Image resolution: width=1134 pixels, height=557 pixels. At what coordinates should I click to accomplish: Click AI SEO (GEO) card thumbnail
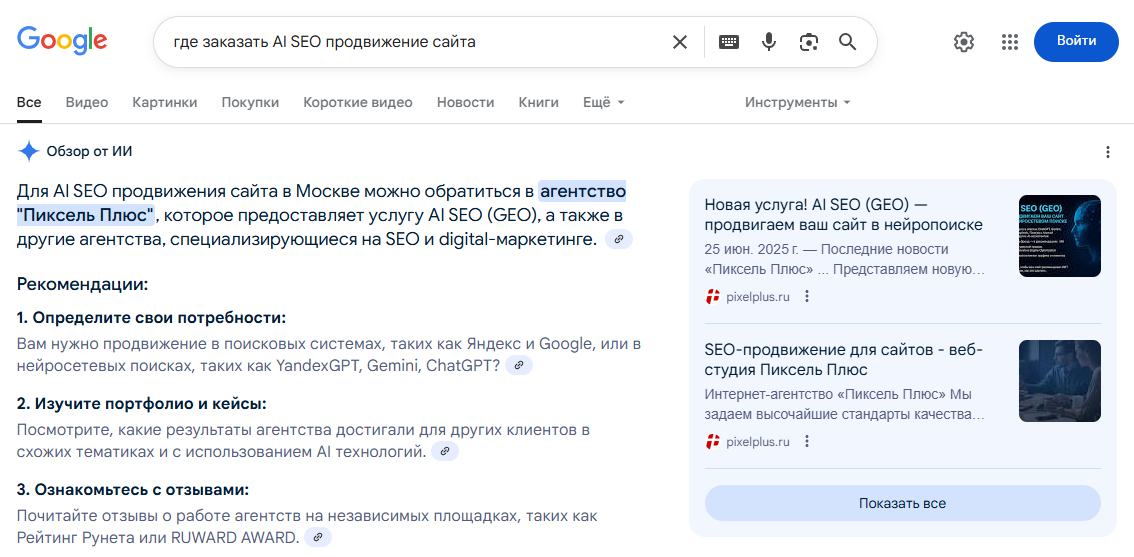(1060, 236)
